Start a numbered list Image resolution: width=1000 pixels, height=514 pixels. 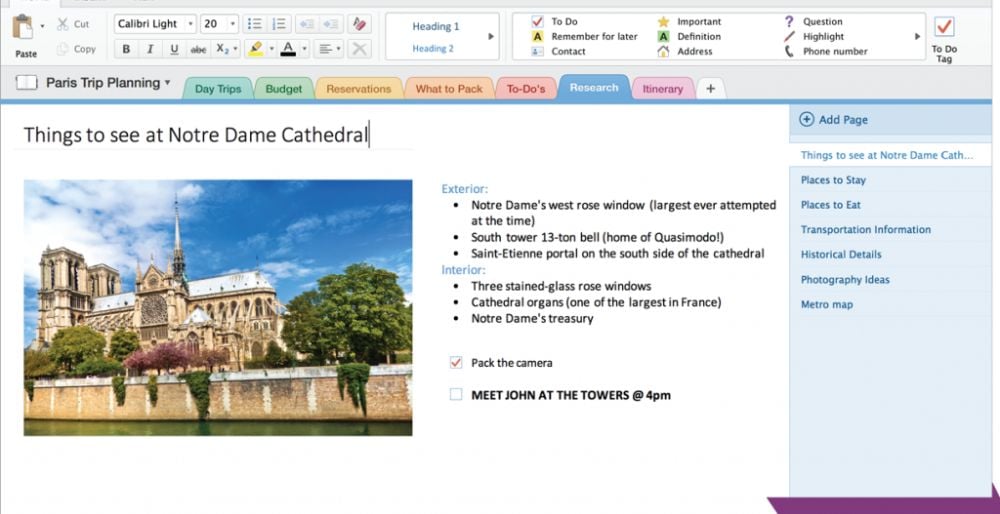click(x=280, y=24)
